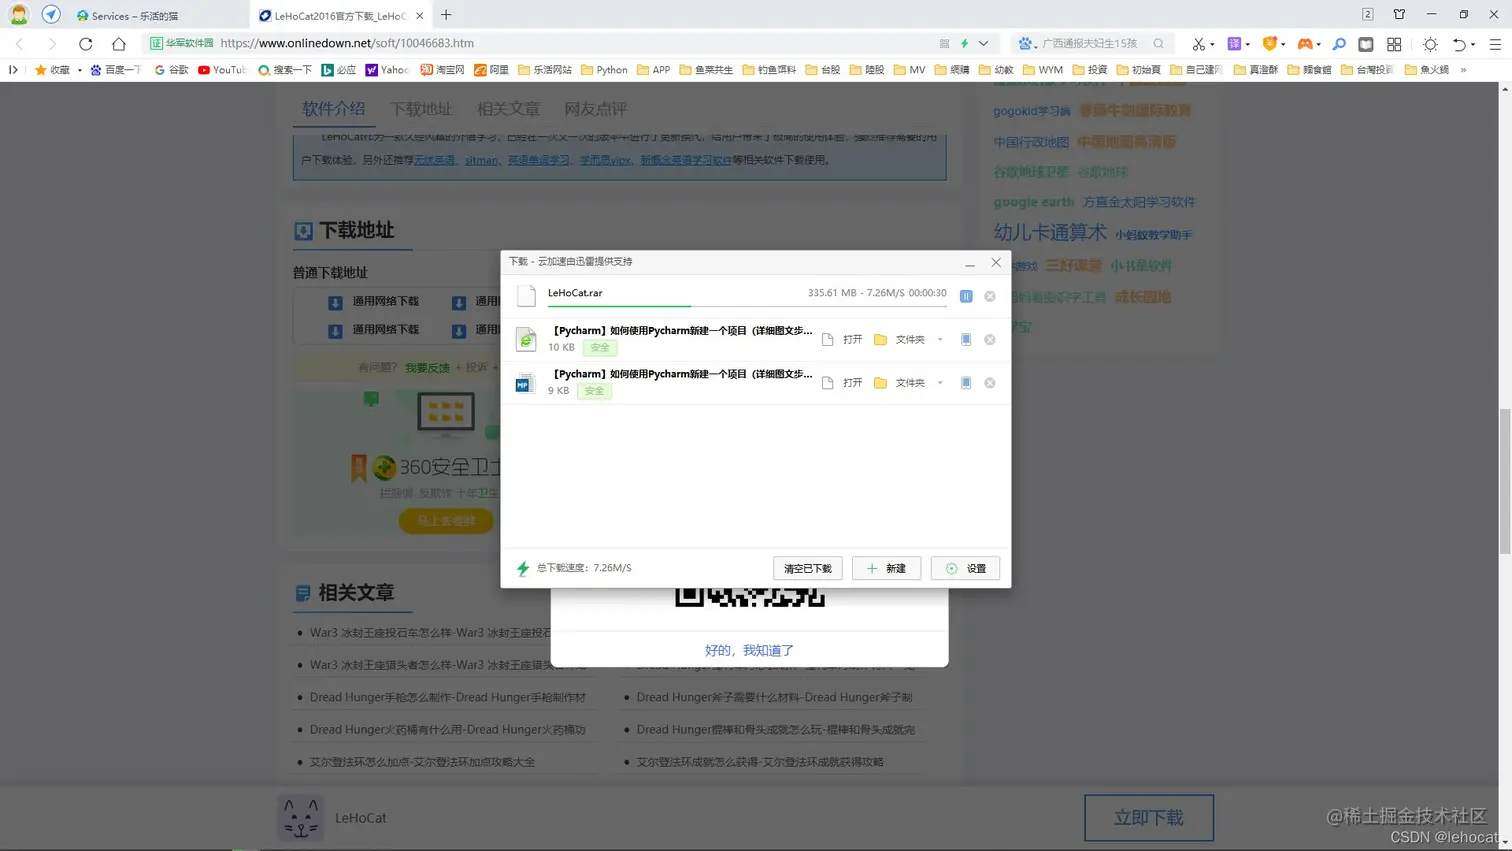The image size is (1512, 851).
Task: Switch to the Services - 乐活的猫 browser tab
Action: (135, 15)
